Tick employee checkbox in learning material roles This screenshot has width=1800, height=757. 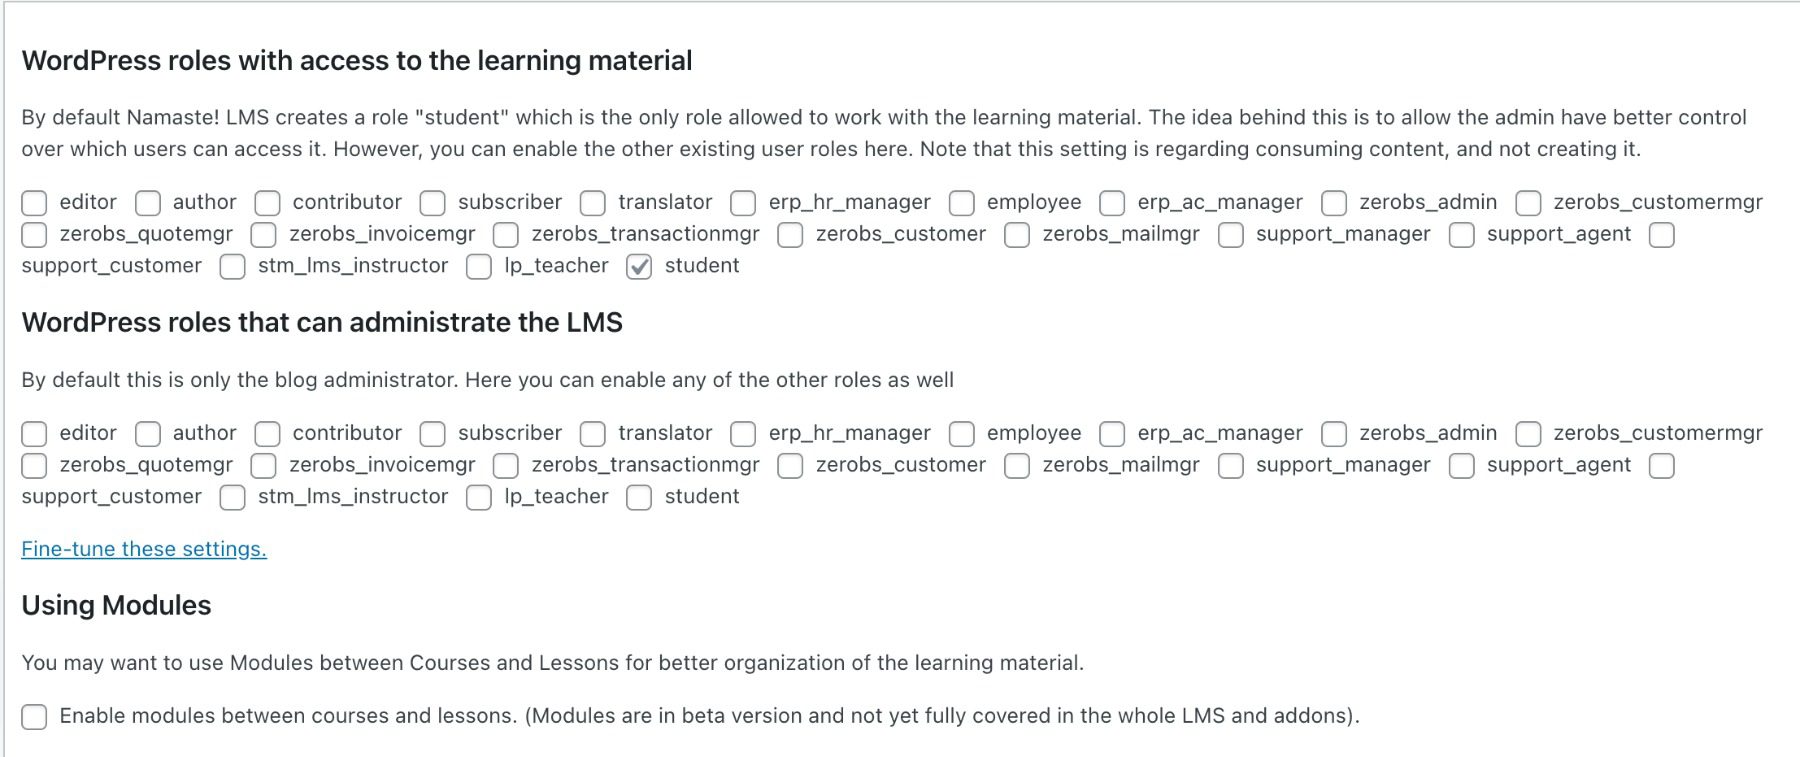point(962,203)
